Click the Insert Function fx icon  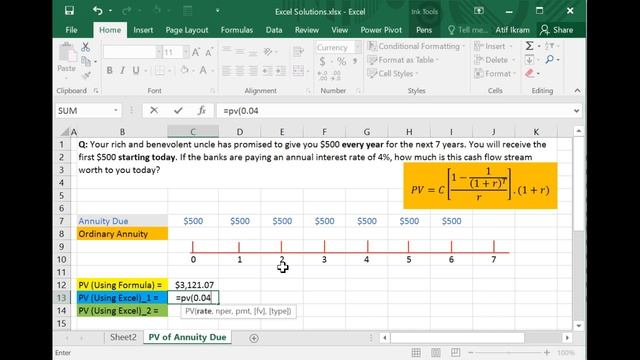click(202, 110)
